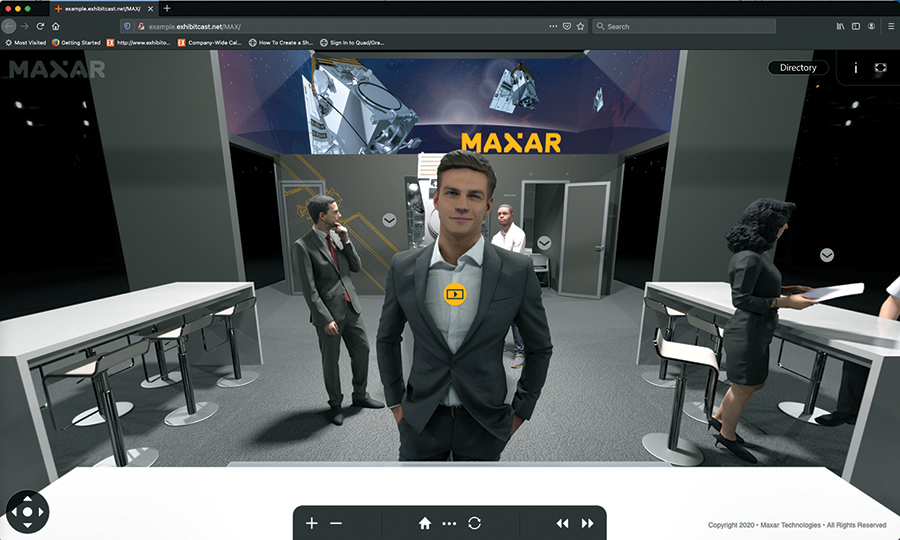
Task: Zoom out with the minus icon
Action: [x=336, y=523]
